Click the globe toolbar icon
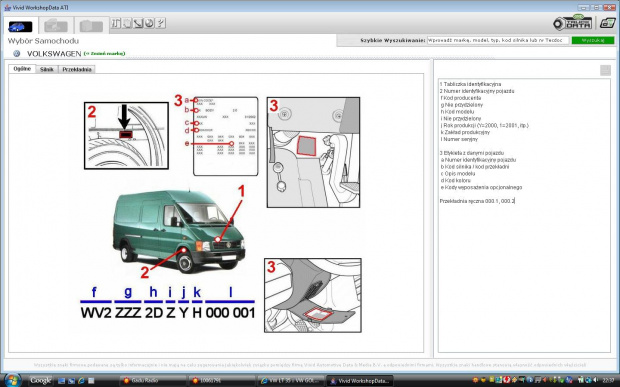 coord(149,23)
